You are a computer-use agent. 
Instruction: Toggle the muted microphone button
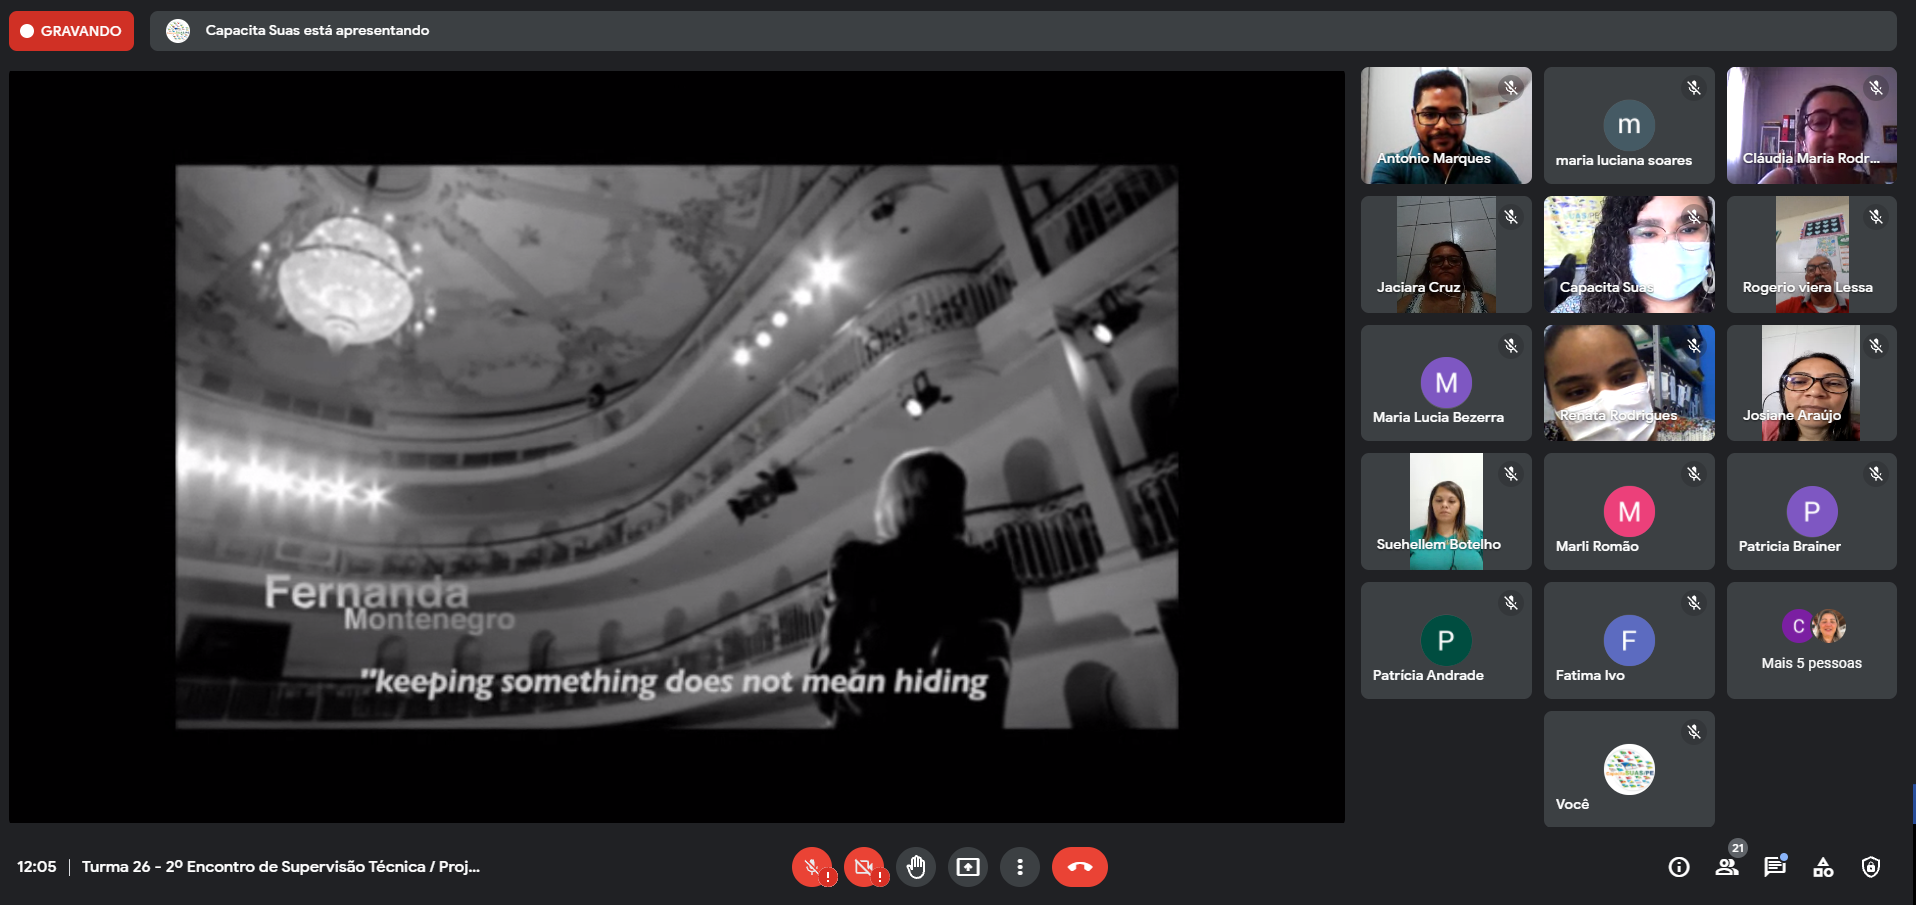[x=812, y=867]
